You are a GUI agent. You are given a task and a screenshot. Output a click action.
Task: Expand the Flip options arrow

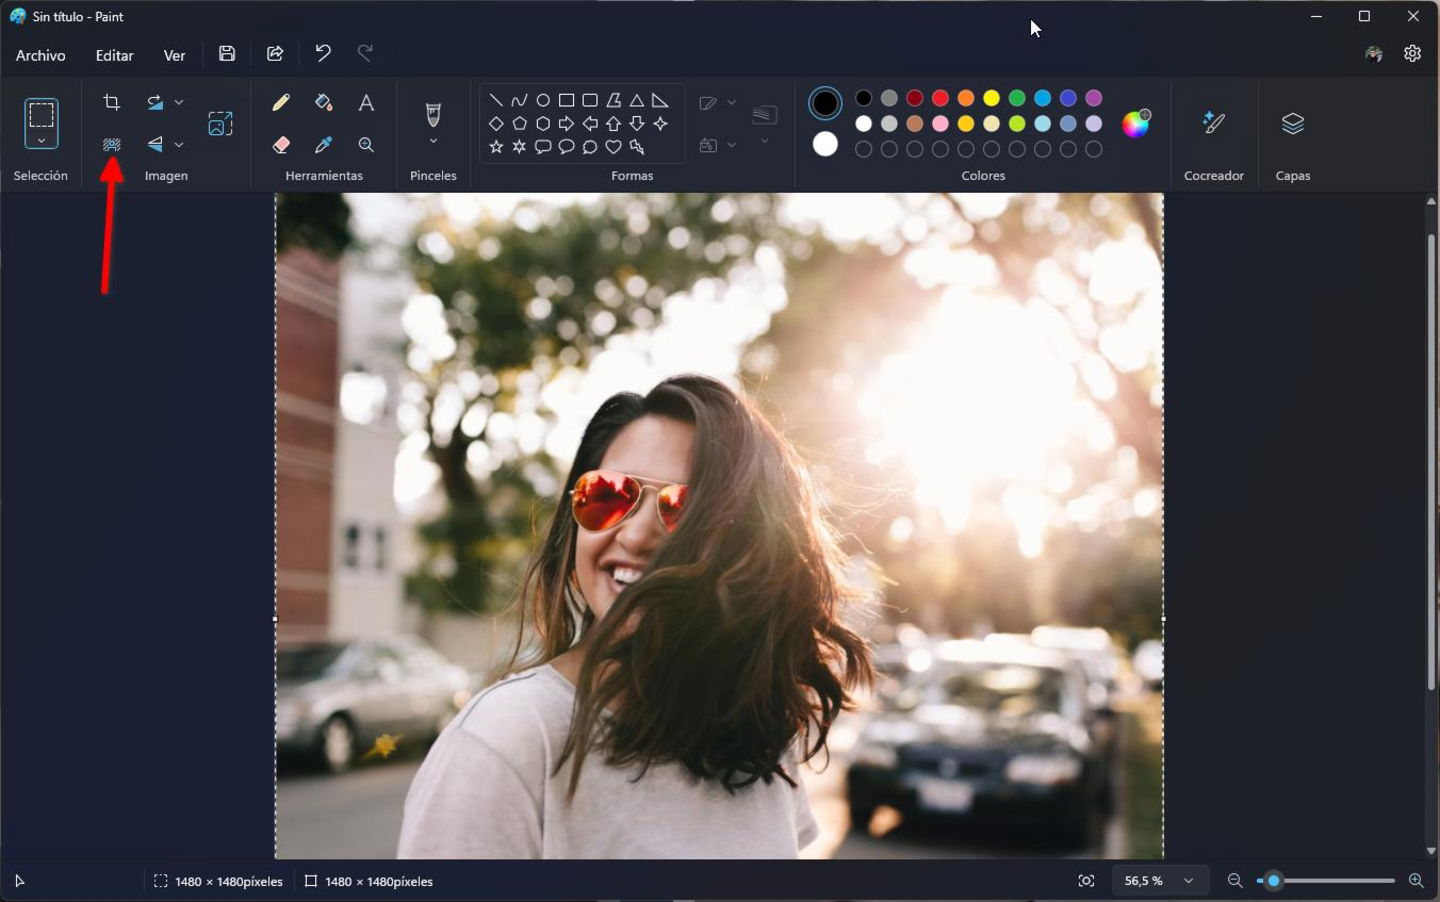(x=179, y=145)
